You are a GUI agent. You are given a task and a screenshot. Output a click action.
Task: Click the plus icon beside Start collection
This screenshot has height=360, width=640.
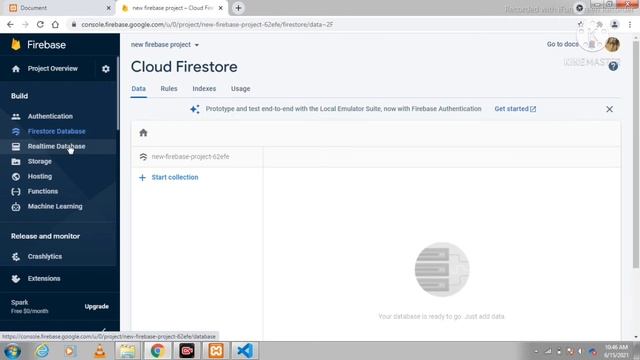coord(142,178)
